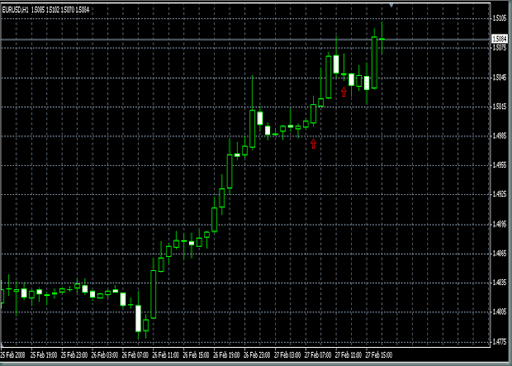The height and width of the screenshot is (366, 512).
Task: Click the 27 Feb 03:00 time label
Action: point(287,355)
